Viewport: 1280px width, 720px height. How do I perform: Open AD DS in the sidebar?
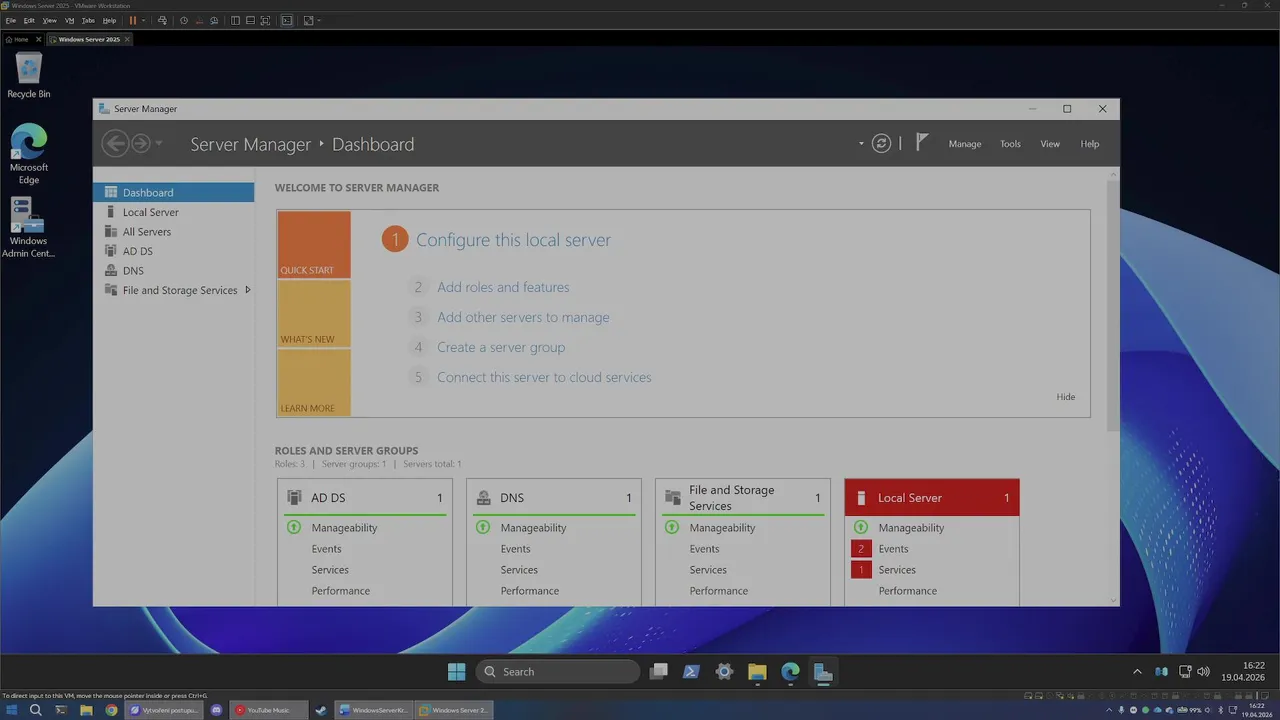(x=174, y=251)
